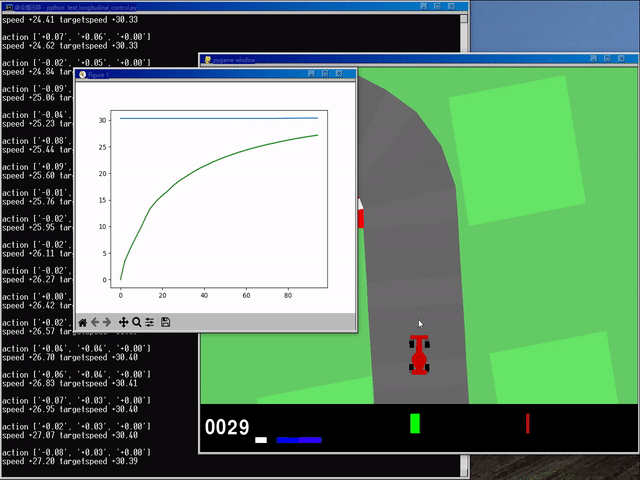Click the Save figure floppy icon
Viewport: 640px width, 480px height.
(x=165, y=322)
